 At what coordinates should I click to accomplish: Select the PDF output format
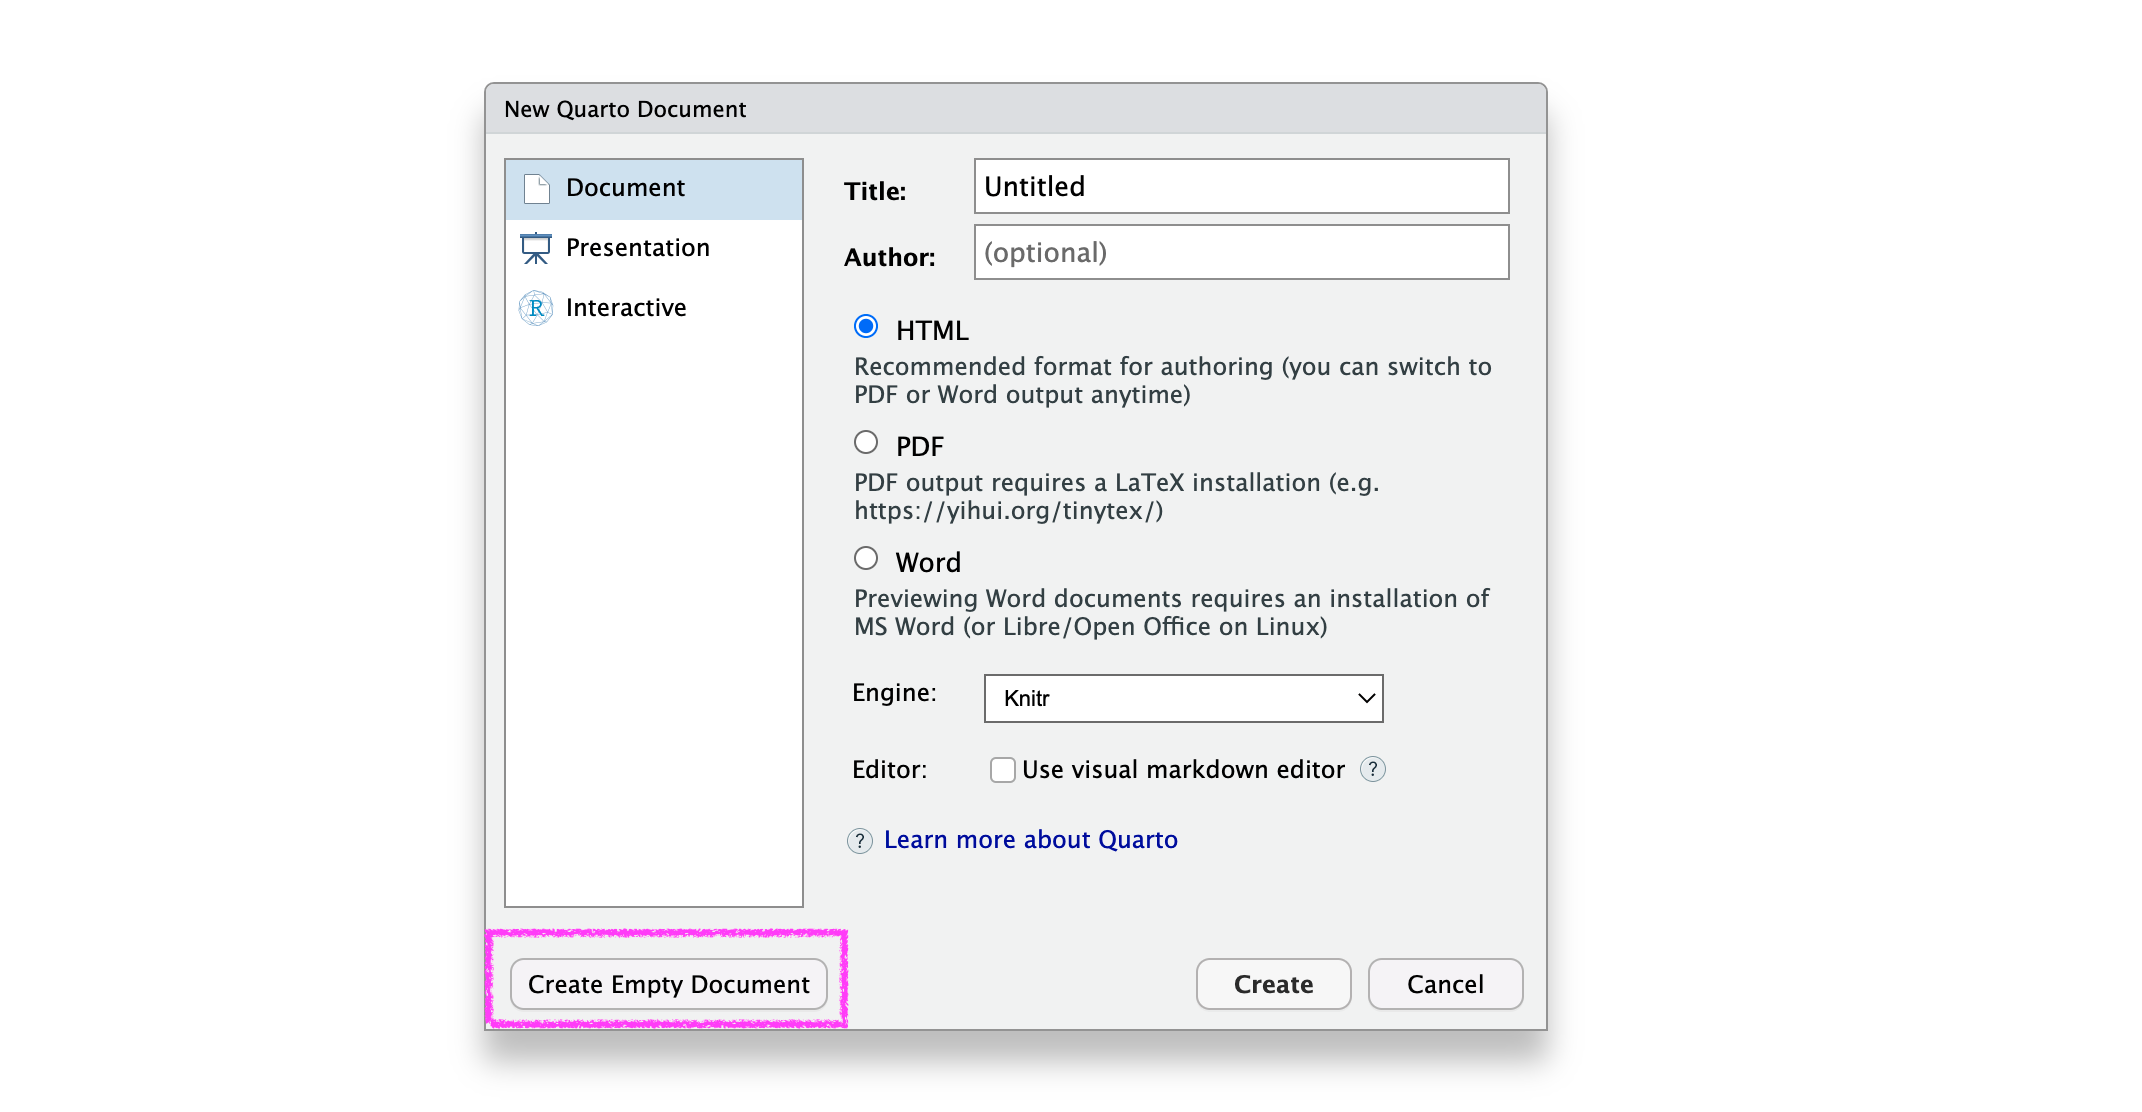(x=866, y=443)
